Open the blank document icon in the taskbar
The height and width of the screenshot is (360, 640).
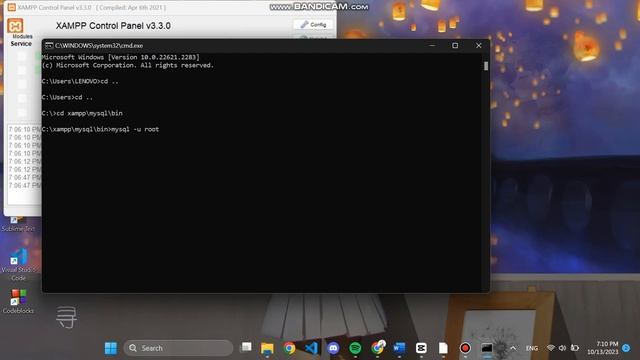point(443,348)
